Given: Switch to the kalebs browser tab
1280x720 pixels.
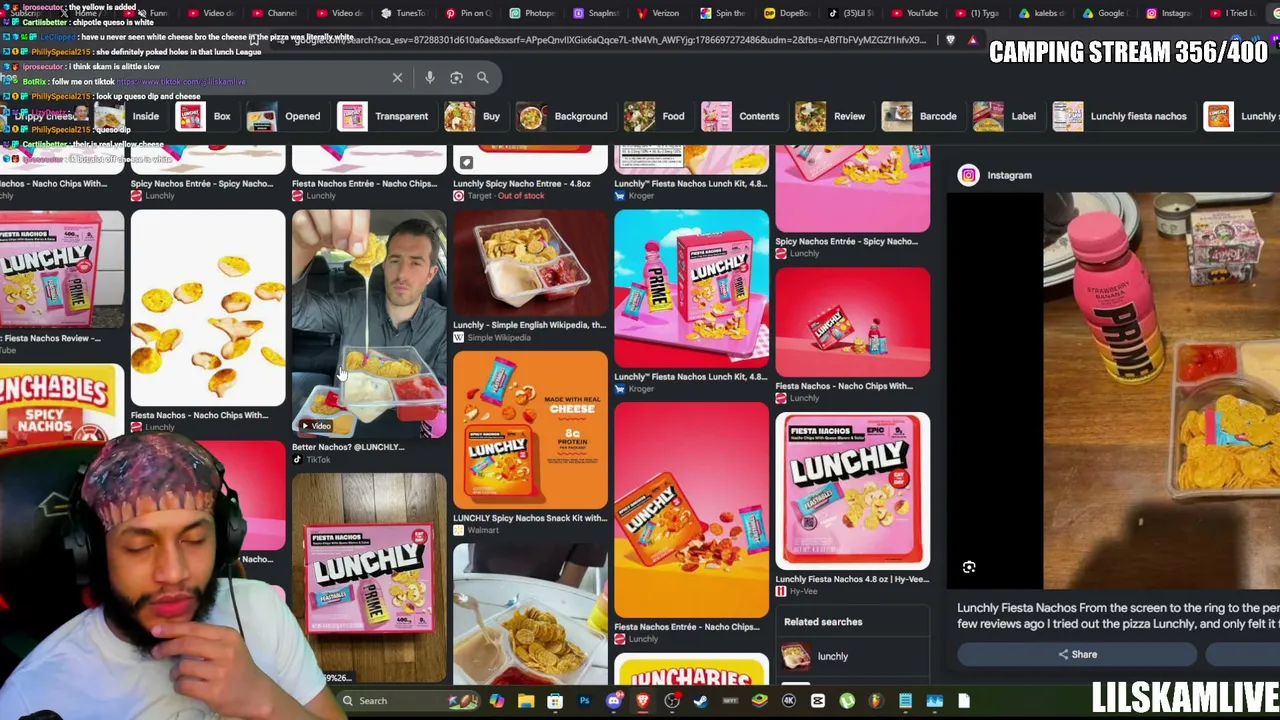Looking at the screenshot, I should coord(1041,13).
